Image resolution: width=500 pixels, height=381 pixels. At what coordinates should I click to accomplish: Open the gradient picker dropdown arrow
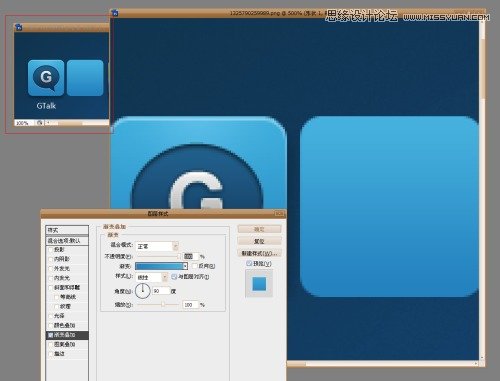coord(185,266)
